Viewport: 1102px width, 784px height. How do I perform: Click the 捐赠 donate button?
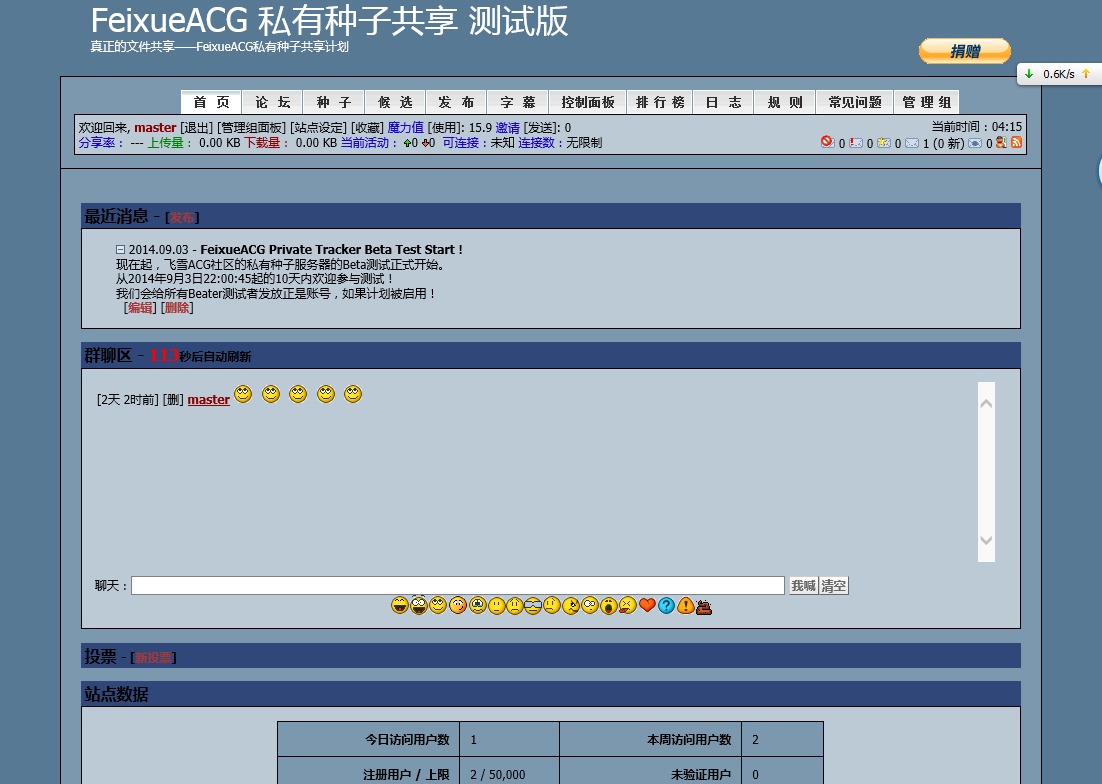pyautogui.click(x=965, y=51)
